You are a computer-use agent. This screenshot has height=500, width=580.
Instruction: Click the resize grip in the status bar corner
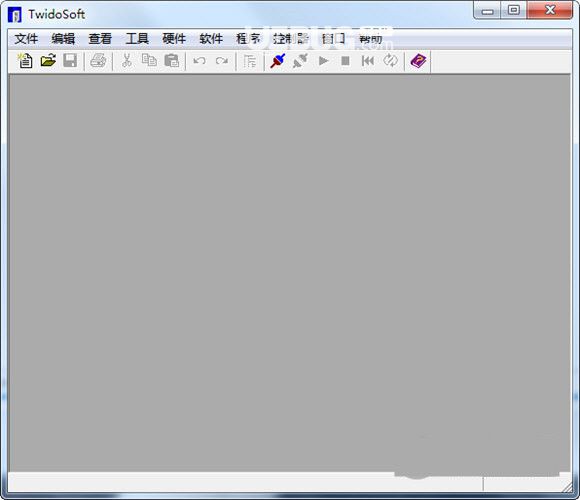click(x=567, y=487)
